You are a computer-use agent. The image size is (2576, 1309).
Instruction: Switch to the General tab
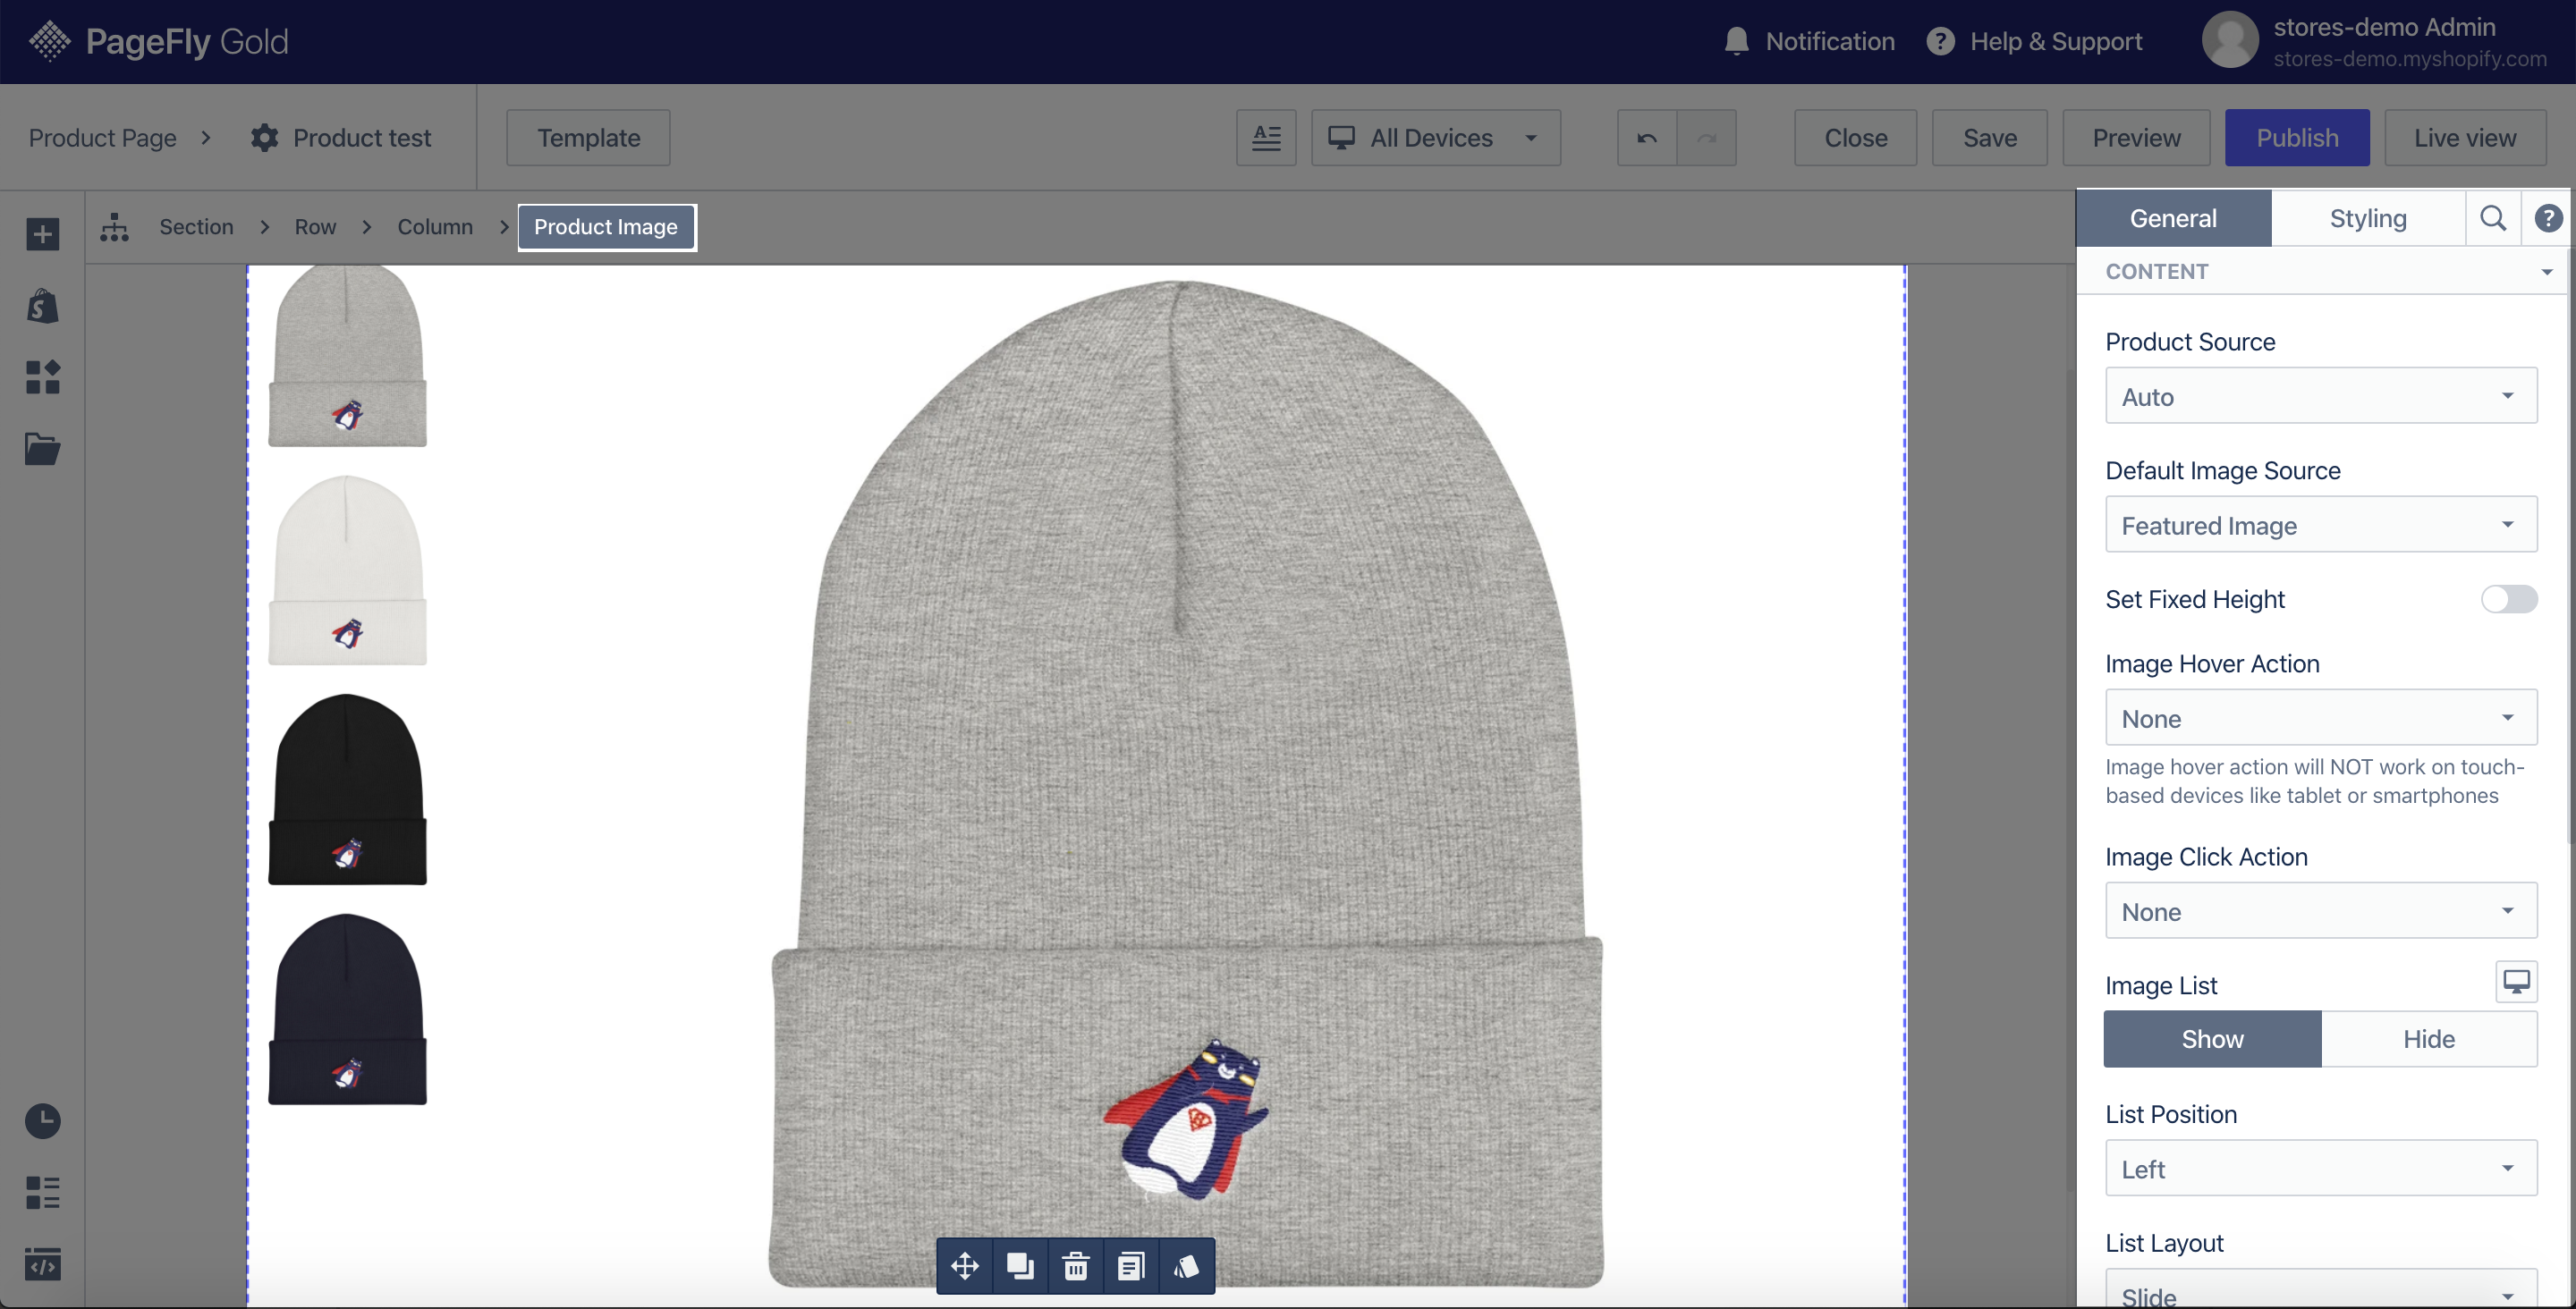pos(2173,218)
